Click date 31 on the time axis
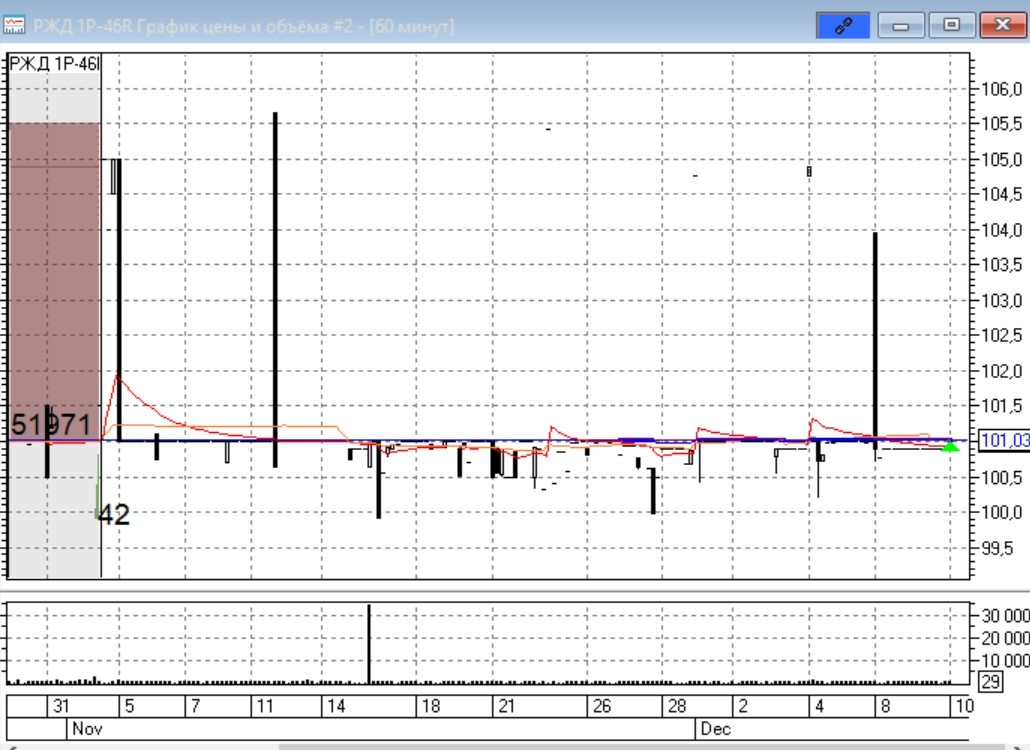Screen dimensions: 1030x750 (x=61, y=706)
